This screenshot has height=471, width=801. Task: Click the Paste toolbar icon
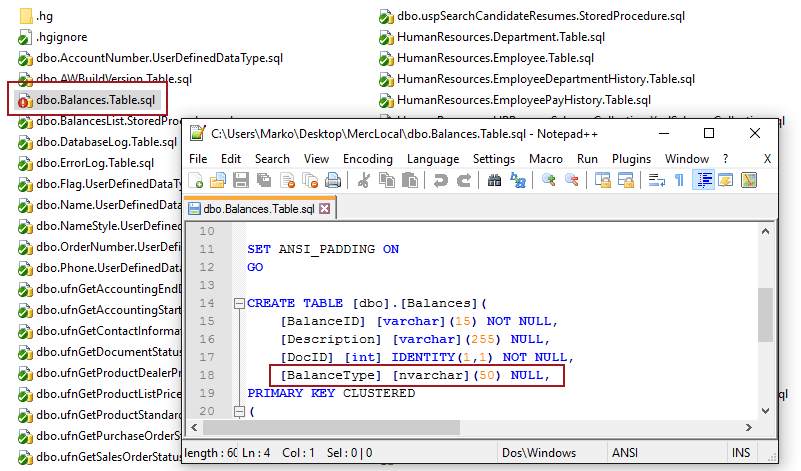coord(410,180)
